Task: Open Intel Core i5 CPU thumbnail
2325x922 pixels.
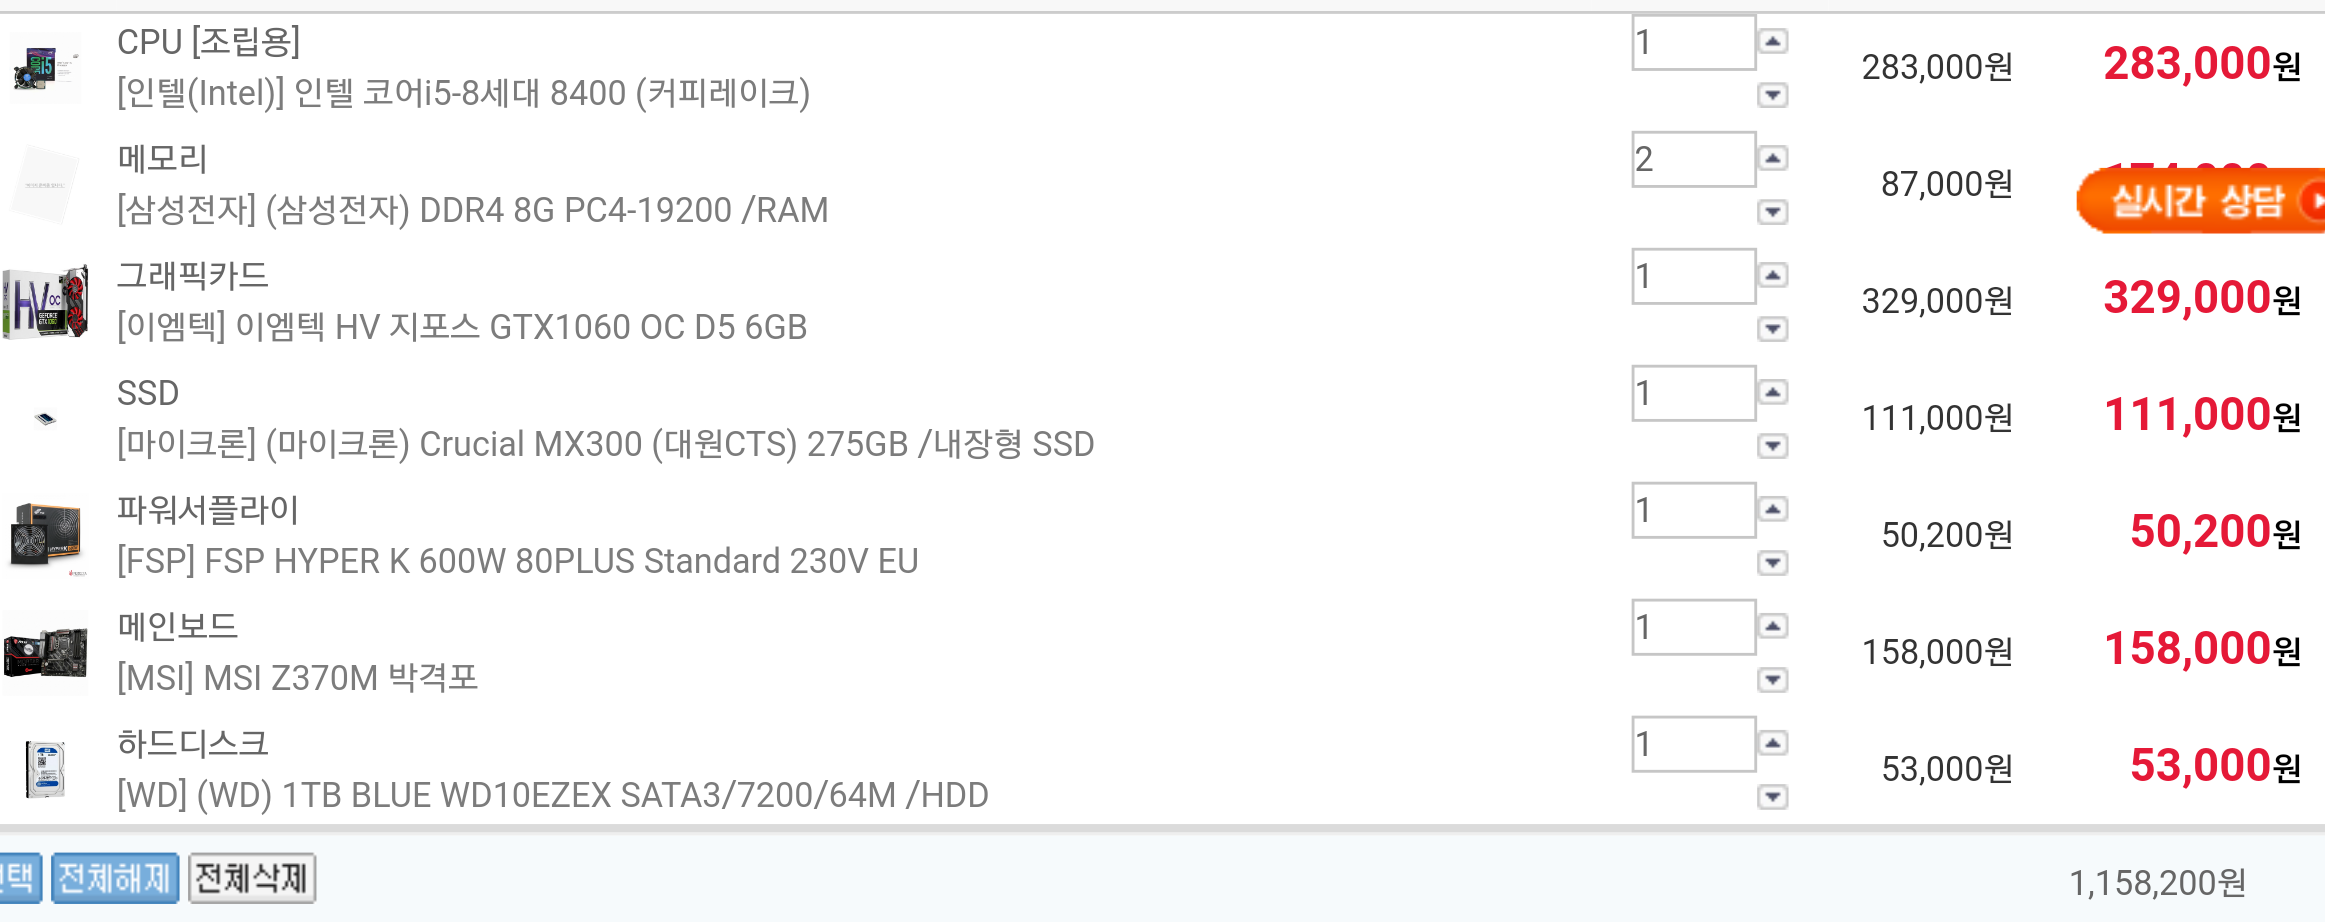Action: [45, 68]
